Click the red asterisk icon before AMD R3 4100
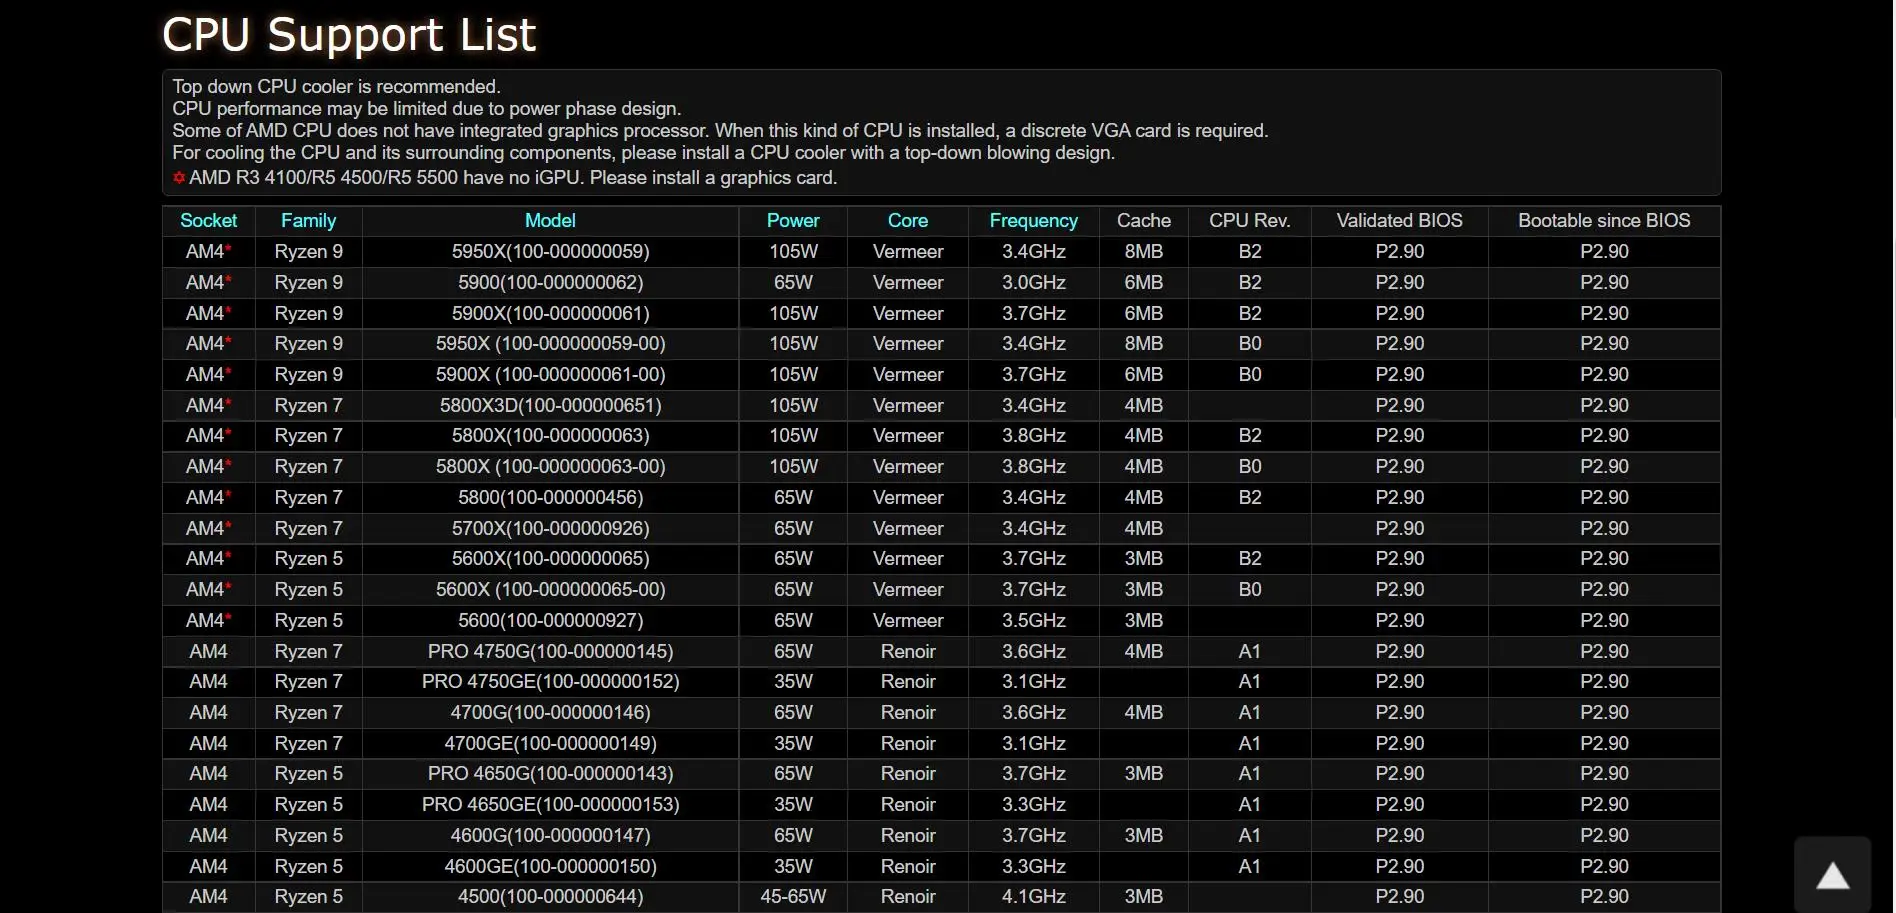Screen dimensions: 1896x913 click(179, 178)
